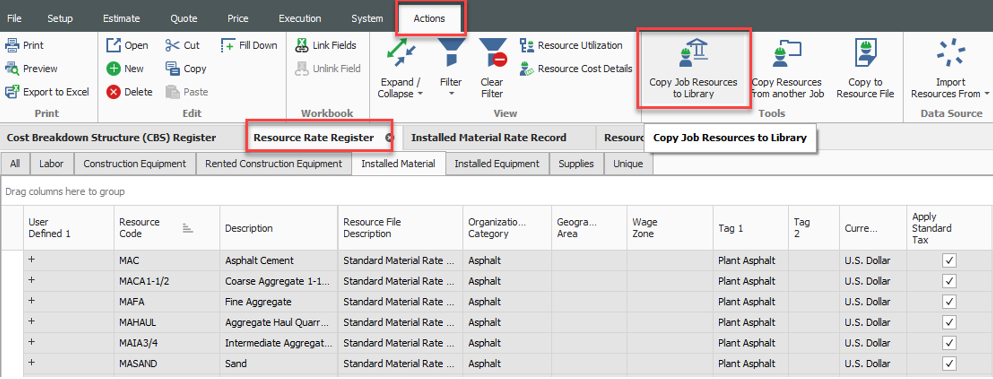Open Cost Breakdown Structure (CBS) Register tab
This screenshot has width=993, height=379.
pos(111,138)
